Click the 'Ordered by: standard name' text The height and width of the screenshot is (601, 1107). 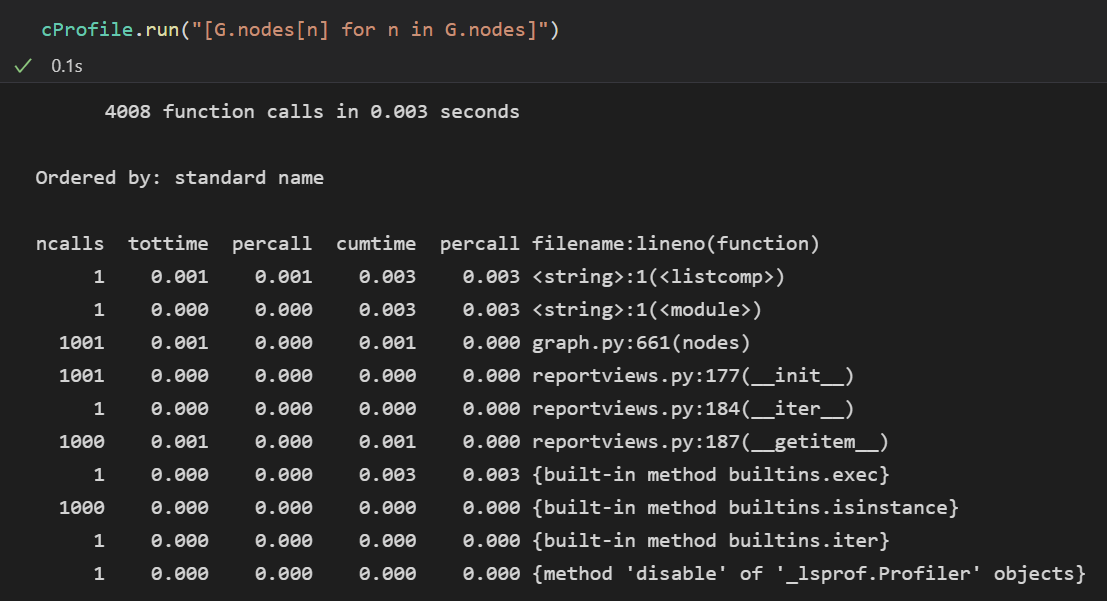tap(179, 177)
